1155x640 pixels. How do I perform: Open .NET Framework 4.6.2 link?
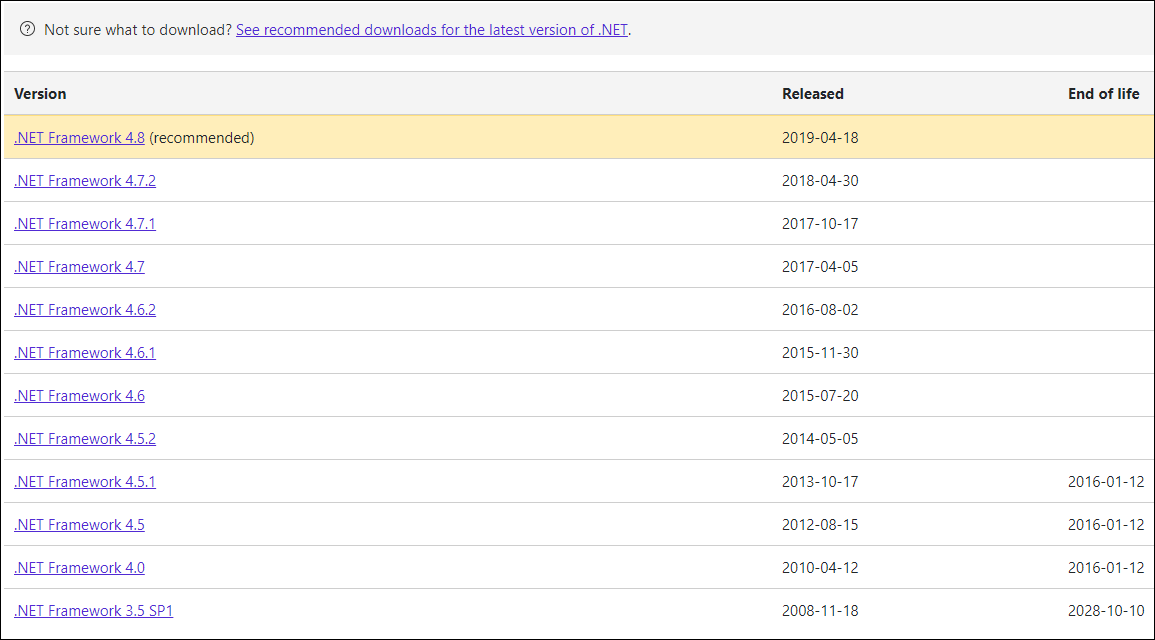(85, 310)
